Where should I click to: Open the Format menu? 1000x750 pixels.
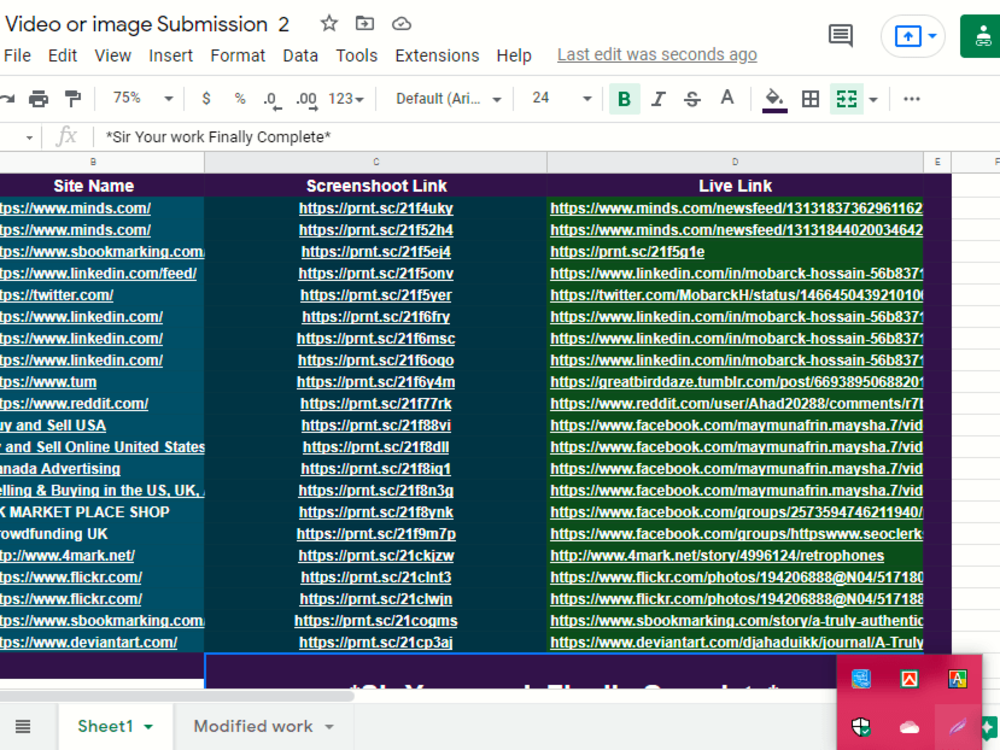pos(237,56)
